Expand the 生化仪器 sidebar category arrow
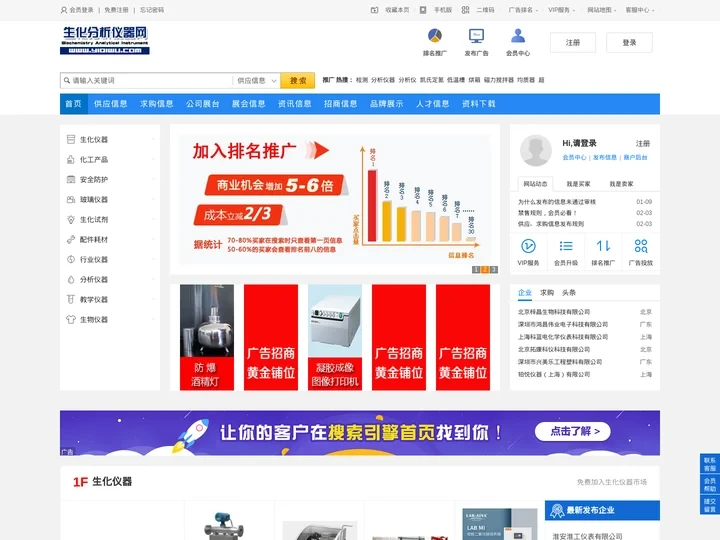Image resolution: width=720 pixels, height=540 pixels. tap(153, 139)
